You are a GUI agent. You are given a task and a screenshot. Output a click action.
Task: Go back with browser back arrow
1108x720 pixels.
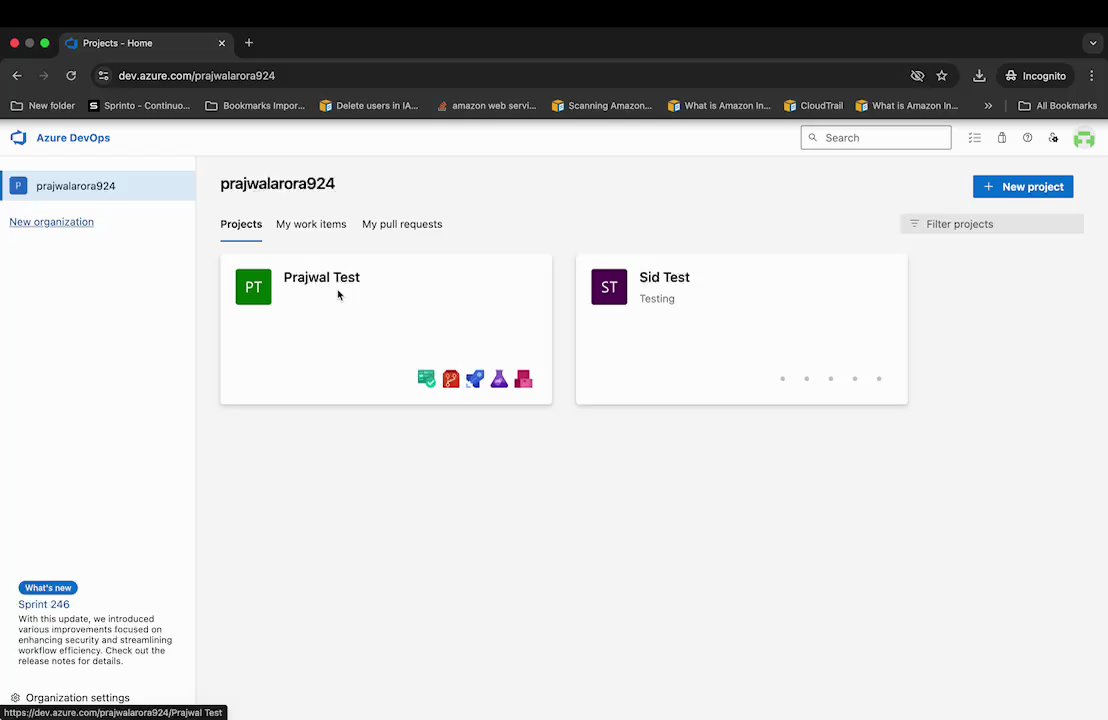click(17, 76)
